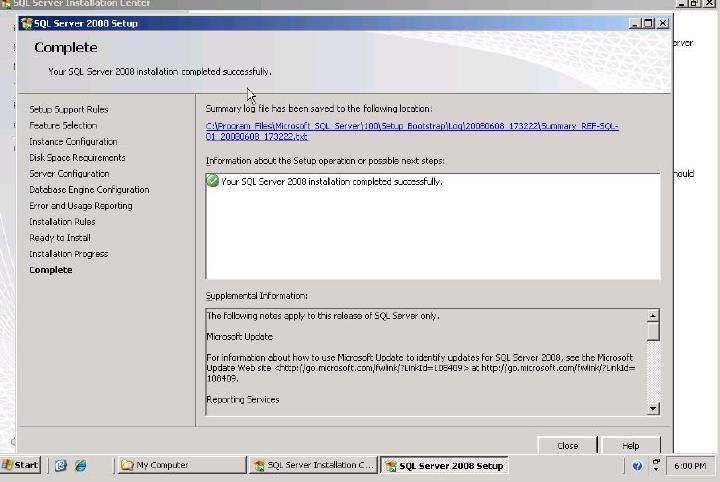
Task: Minimize the SQL Server Installation Center window
Action: [x=682, y=3]
